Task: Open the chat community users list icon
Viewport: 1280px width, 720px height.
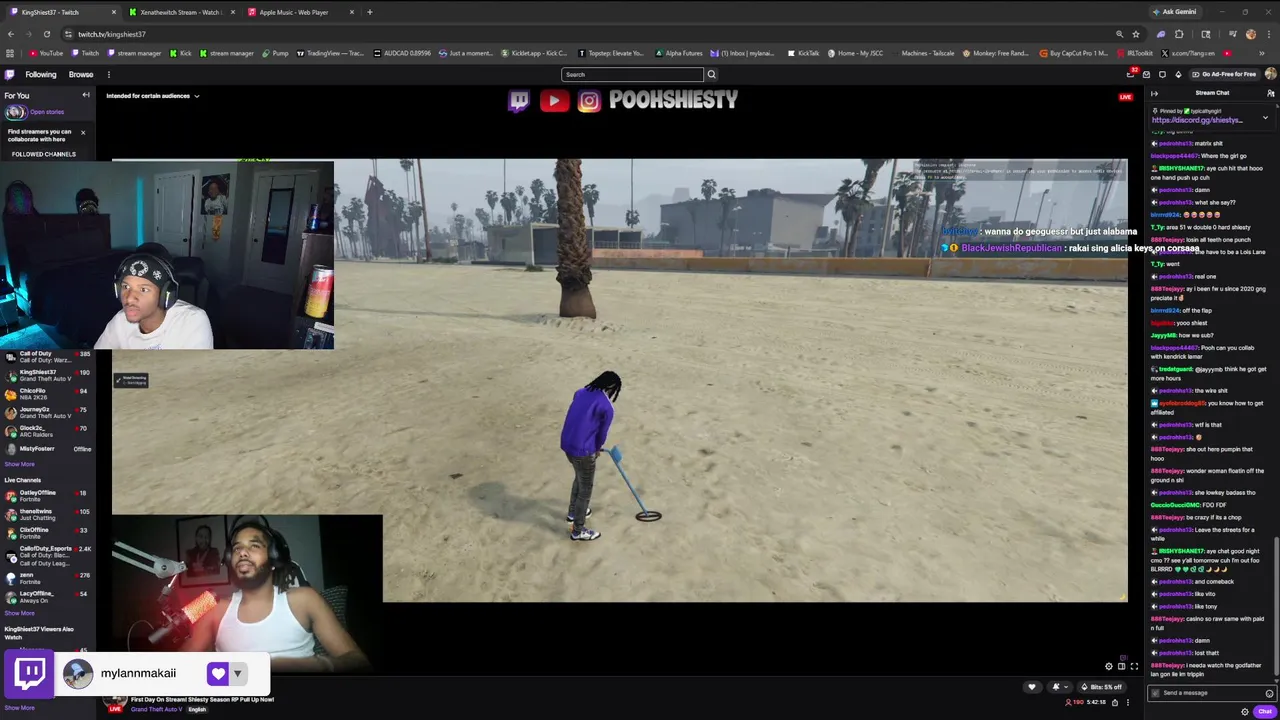Action: [x=1270, y=93]
